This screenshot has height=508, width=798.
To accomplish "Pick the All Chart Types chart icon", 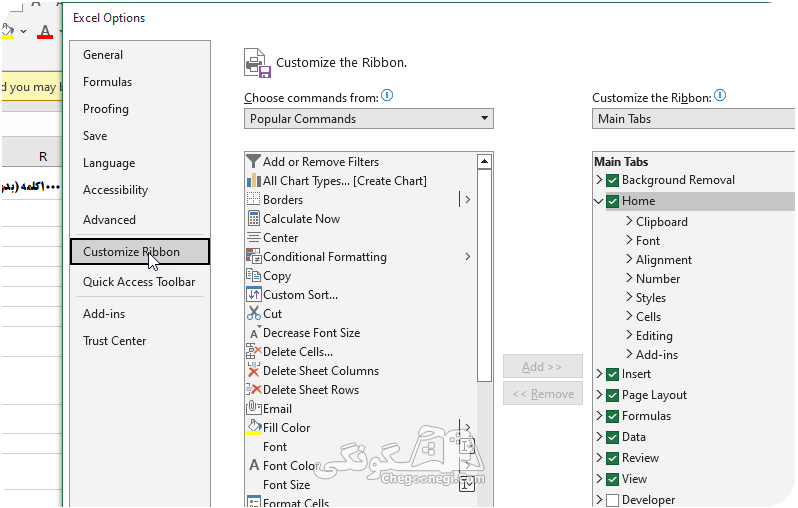I will (253, 181).
